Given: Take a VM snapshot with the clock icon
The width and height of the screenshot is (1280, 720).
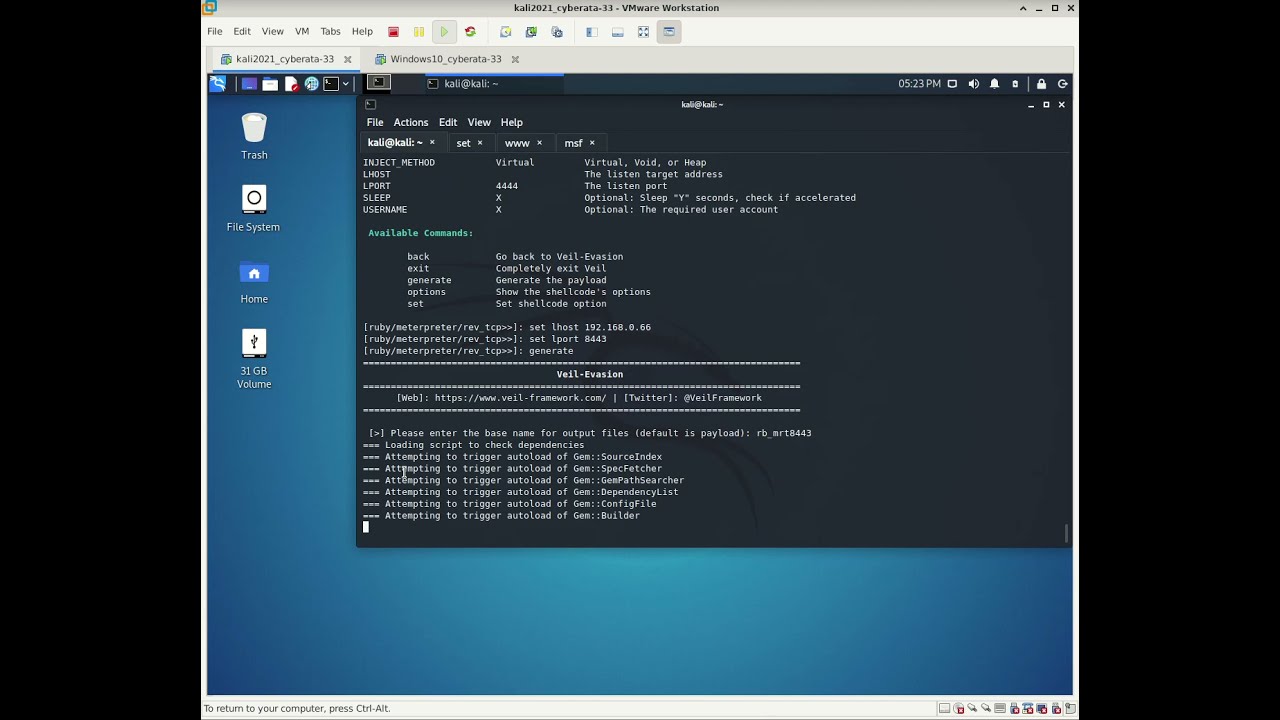Looking at the screenshot, I should (x=506, y=32).
